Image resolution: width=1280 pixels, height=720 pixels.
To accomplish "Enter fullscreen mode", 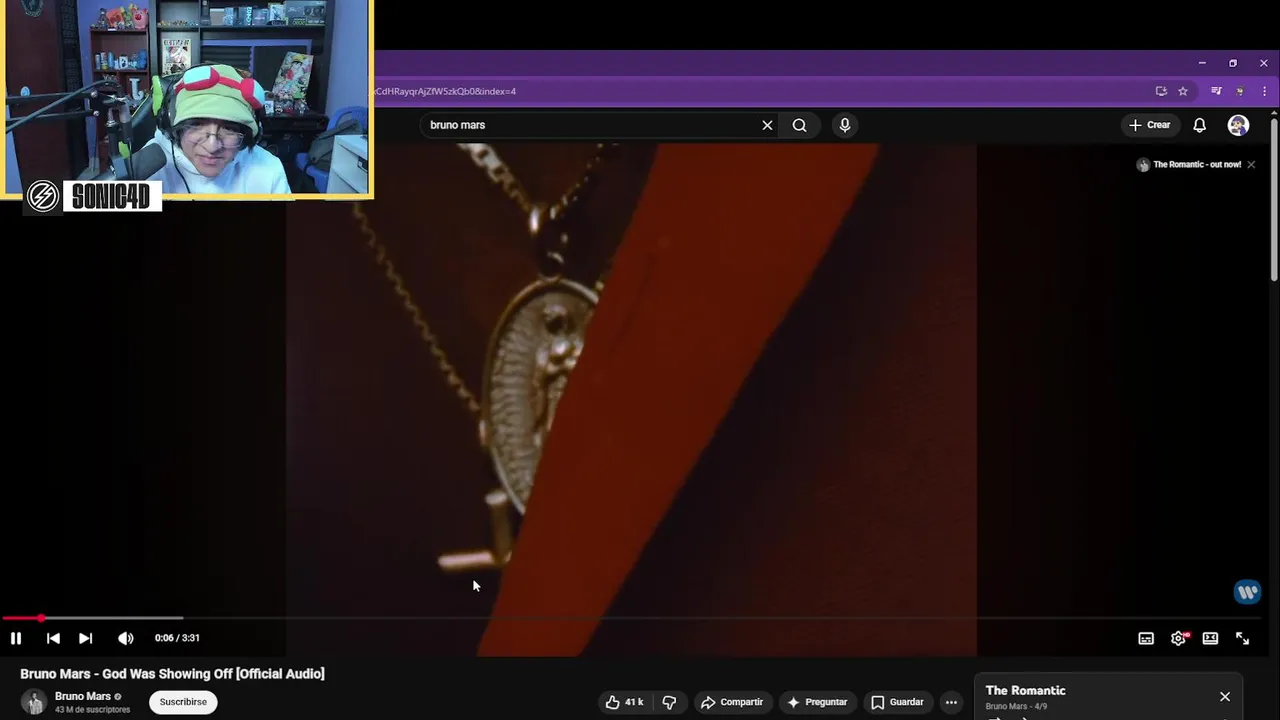I will click(x=1242, y=638).
